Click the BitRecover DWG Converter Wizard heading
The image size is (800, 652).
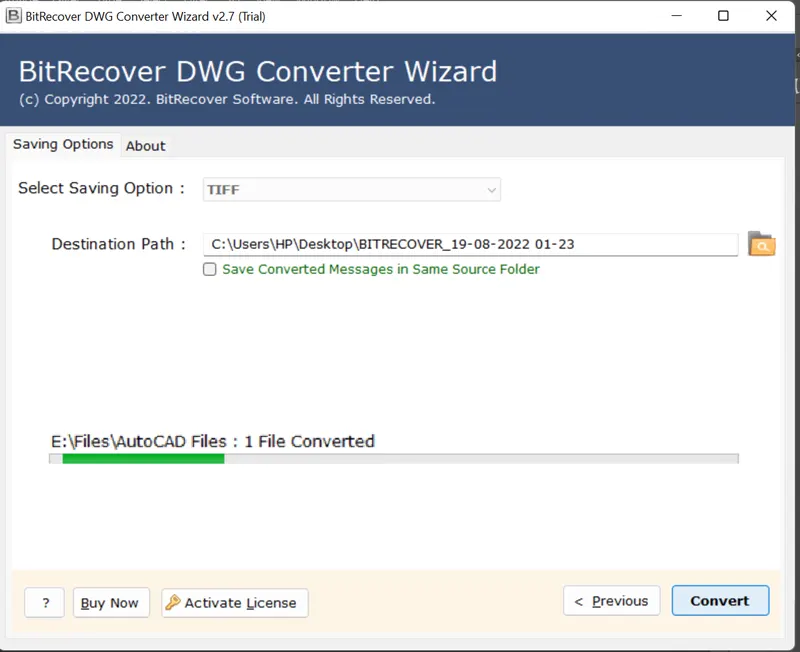258,71
